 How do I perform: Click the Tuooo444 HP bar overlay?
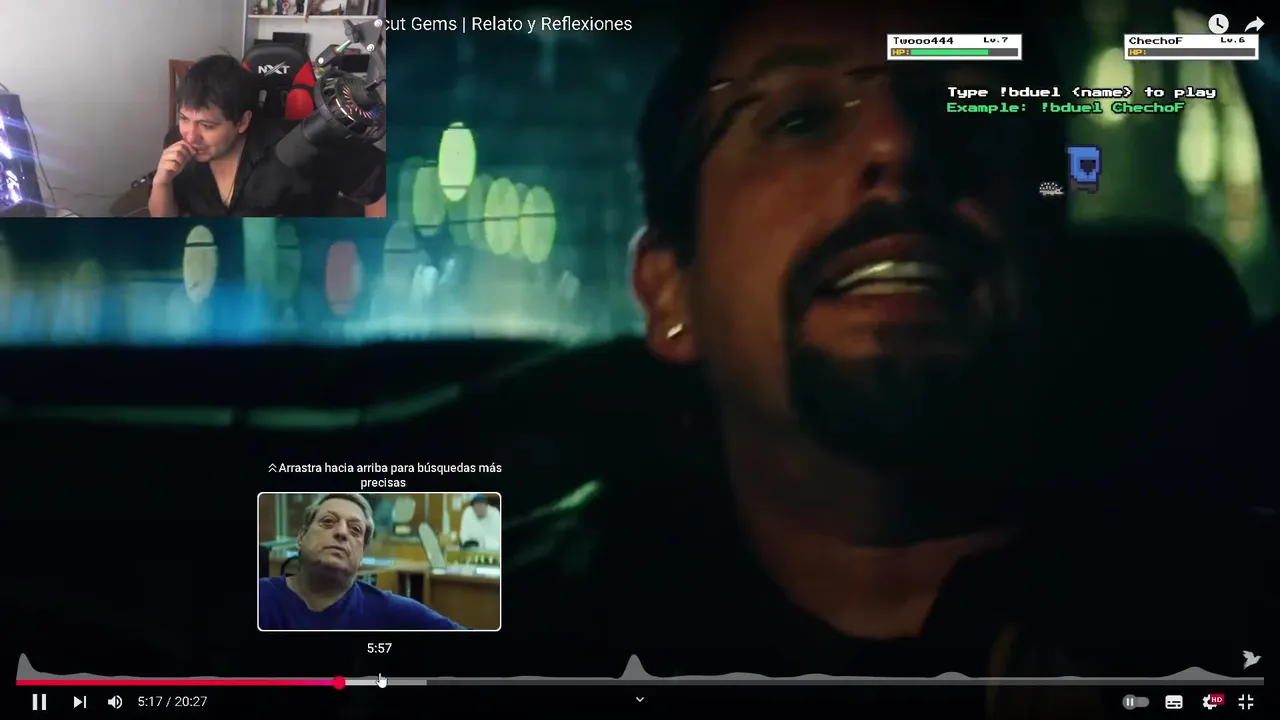[x=954, y=46]
